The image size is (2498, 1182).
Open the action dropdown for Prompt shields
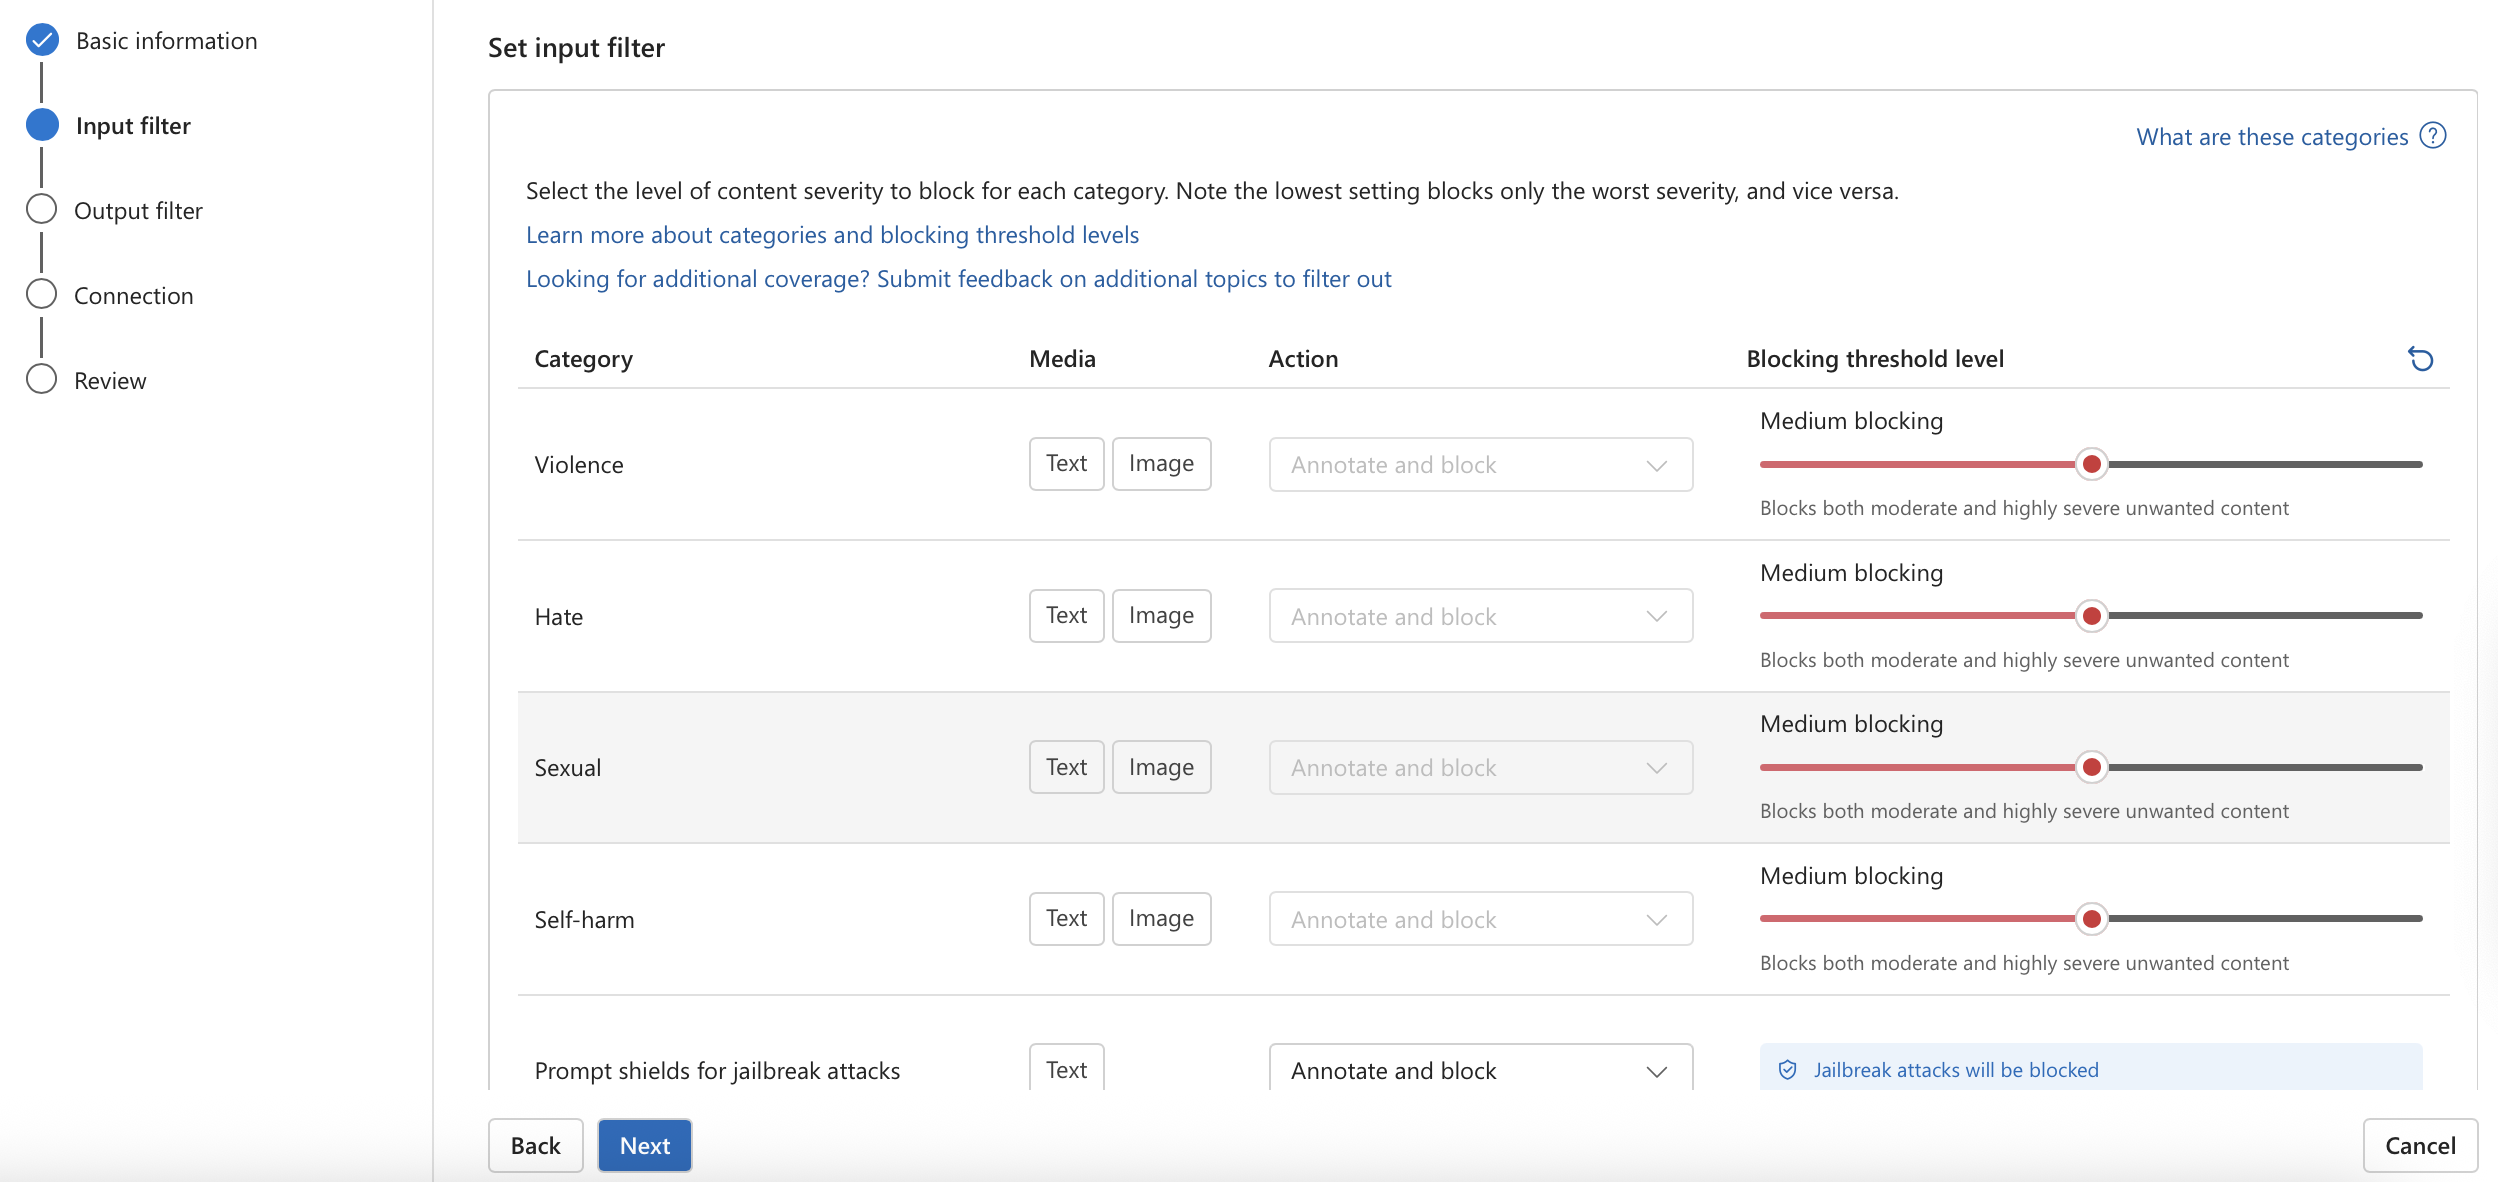tap(1479, 1069)
